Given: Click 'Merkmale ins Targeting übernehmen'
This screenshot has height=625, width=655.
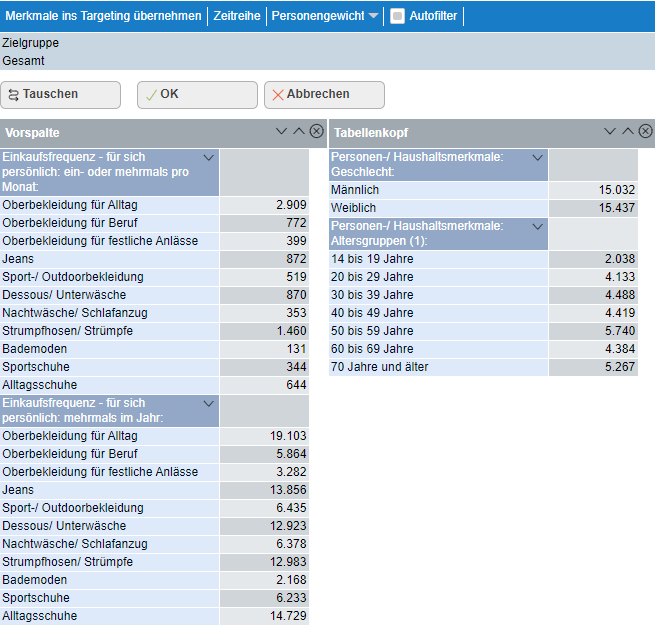Looking at the screenshot, I should pyautogui.click(x=102, y=16).
